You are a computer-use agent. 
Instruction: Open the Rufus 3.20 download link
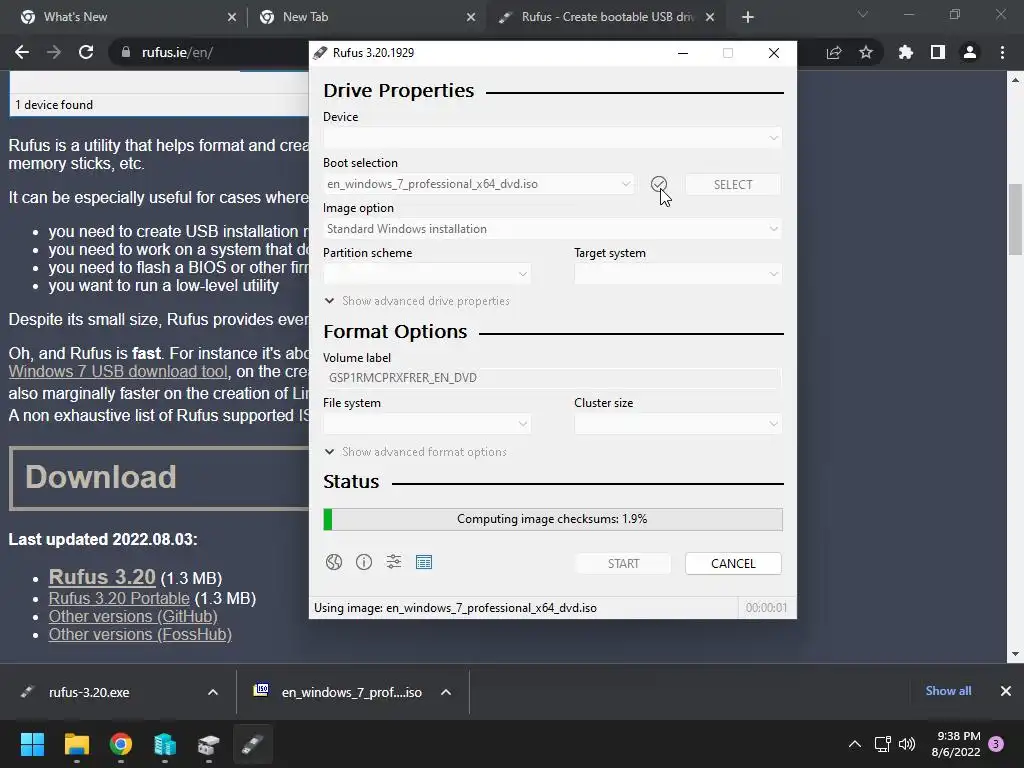[x=102, y=577]
